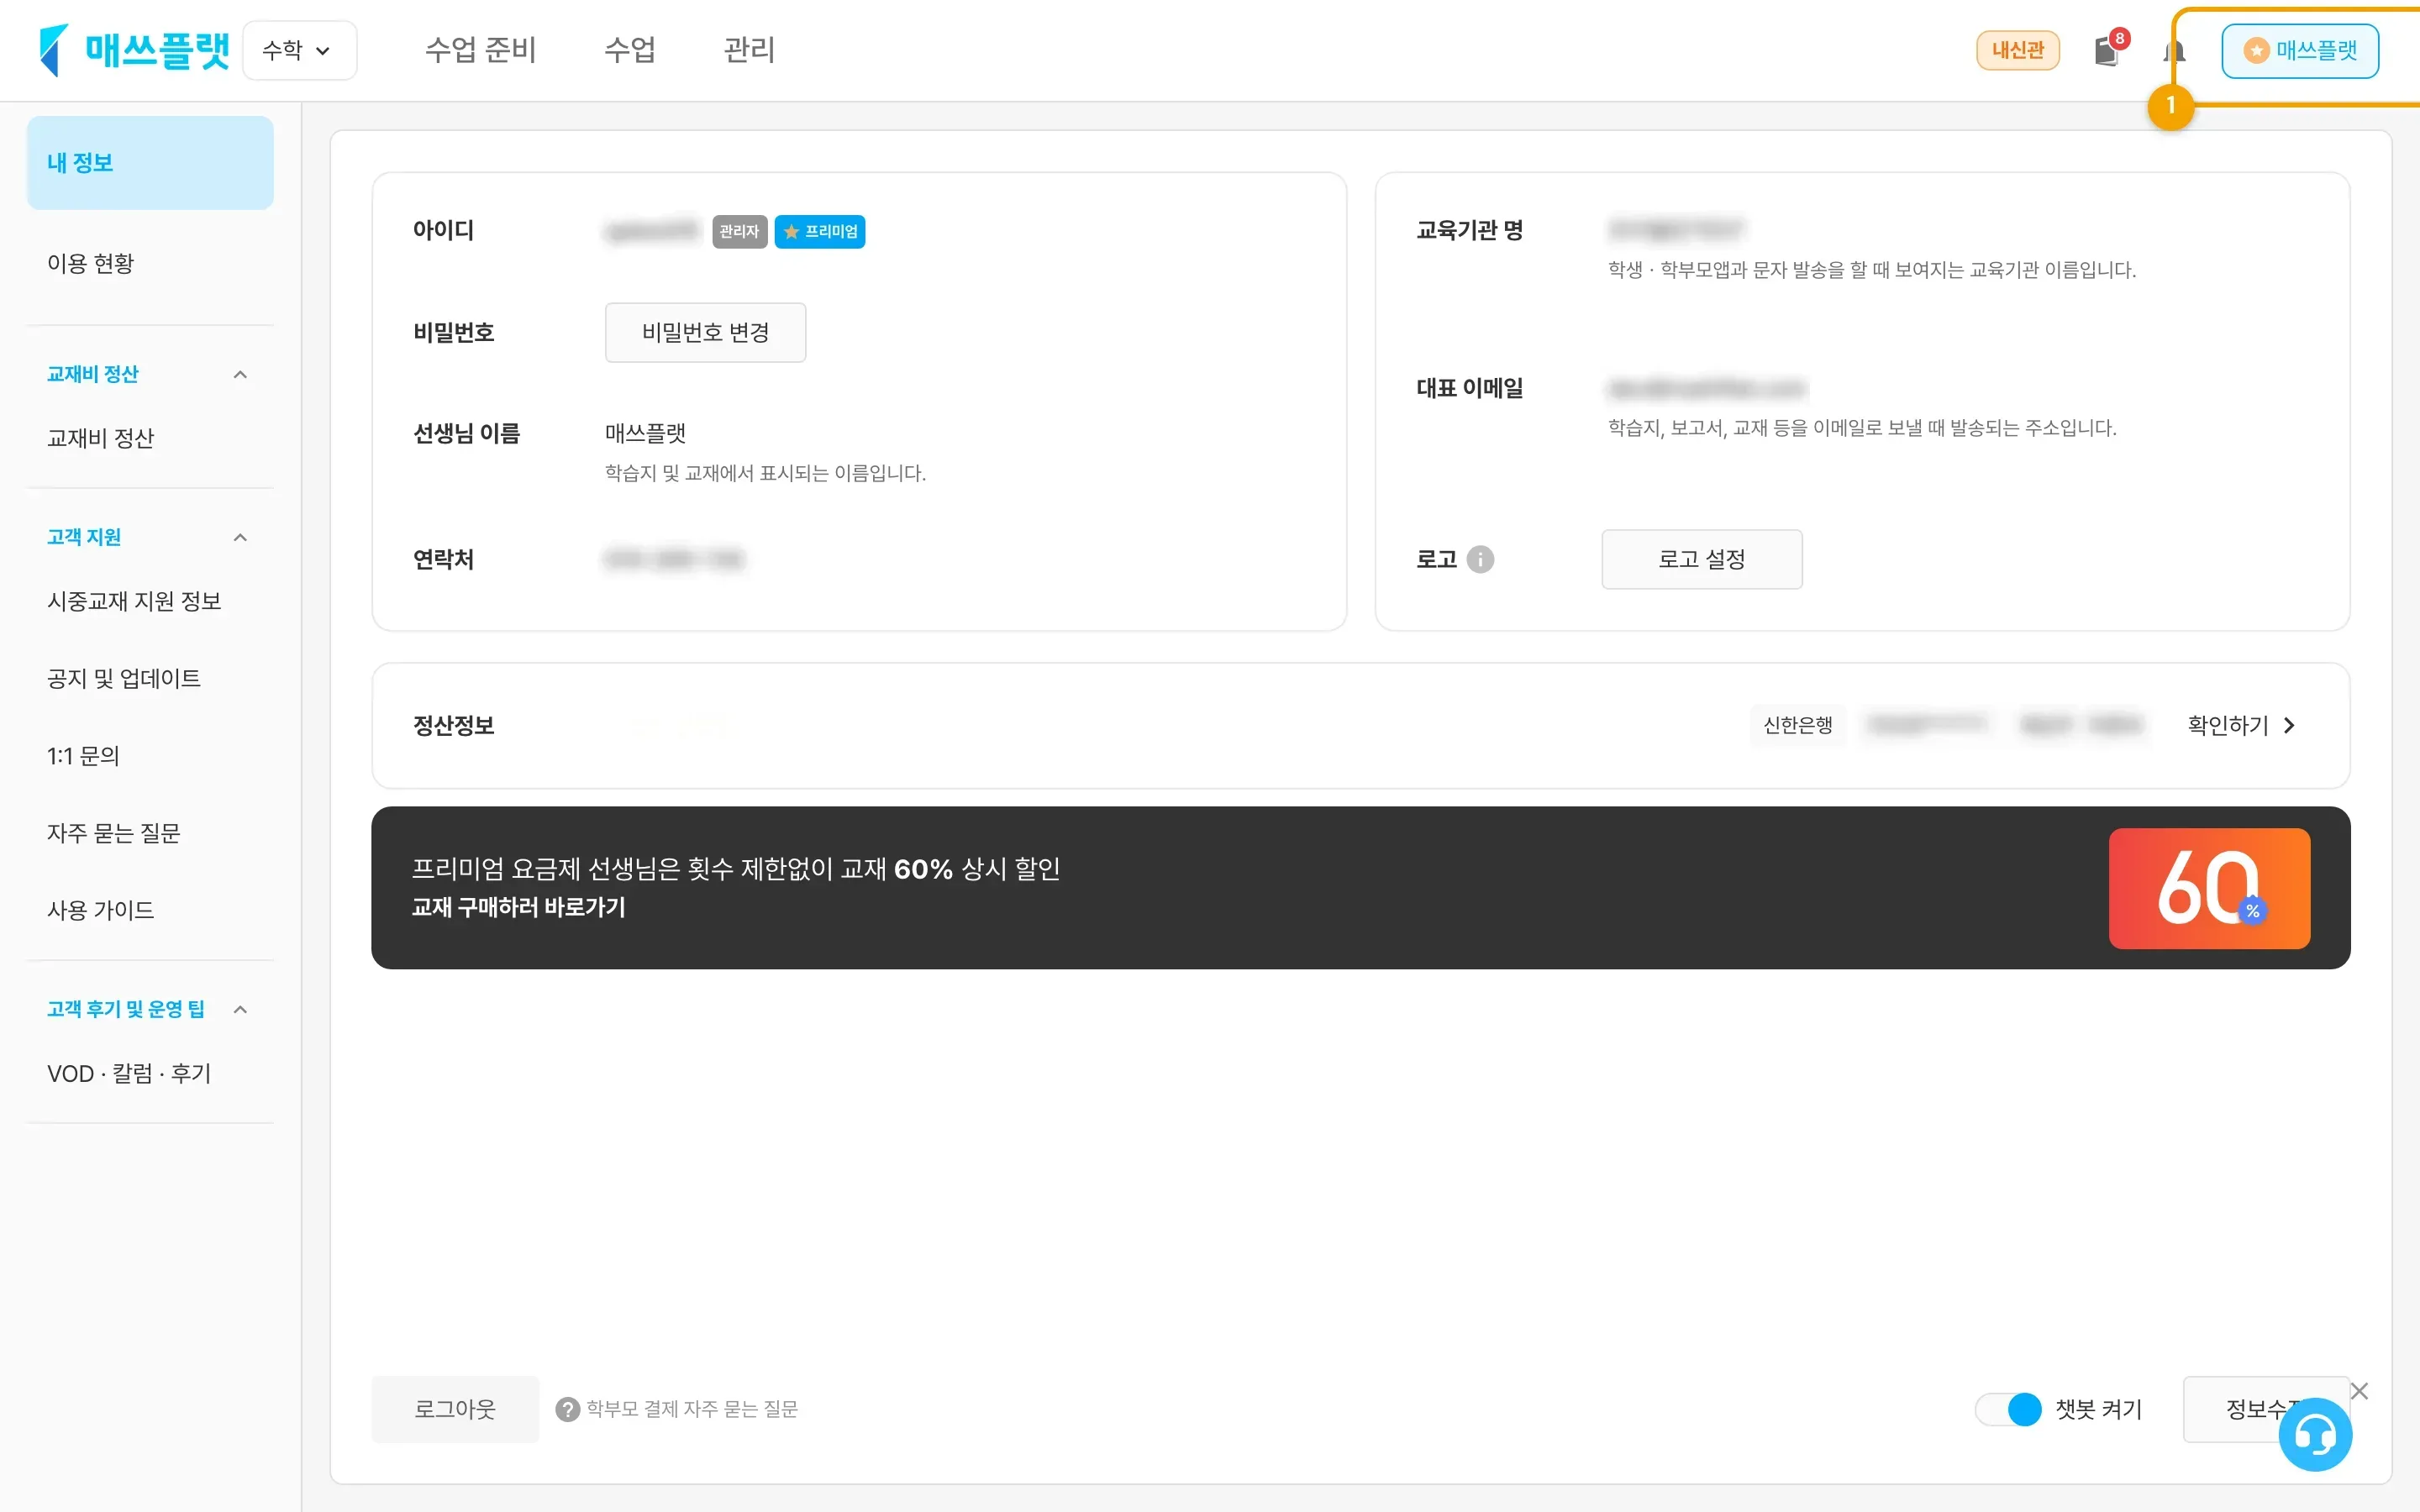Open 공지 및 업데이트

(124, 678)
